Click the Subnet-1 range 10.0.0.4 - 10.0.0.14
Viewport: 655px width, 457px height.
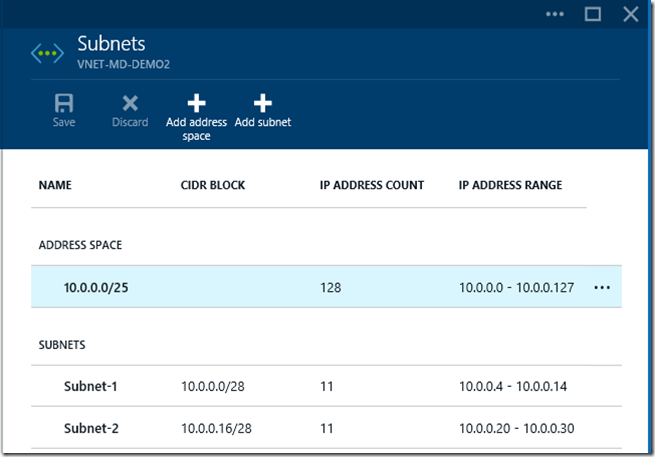coord(515,385)
